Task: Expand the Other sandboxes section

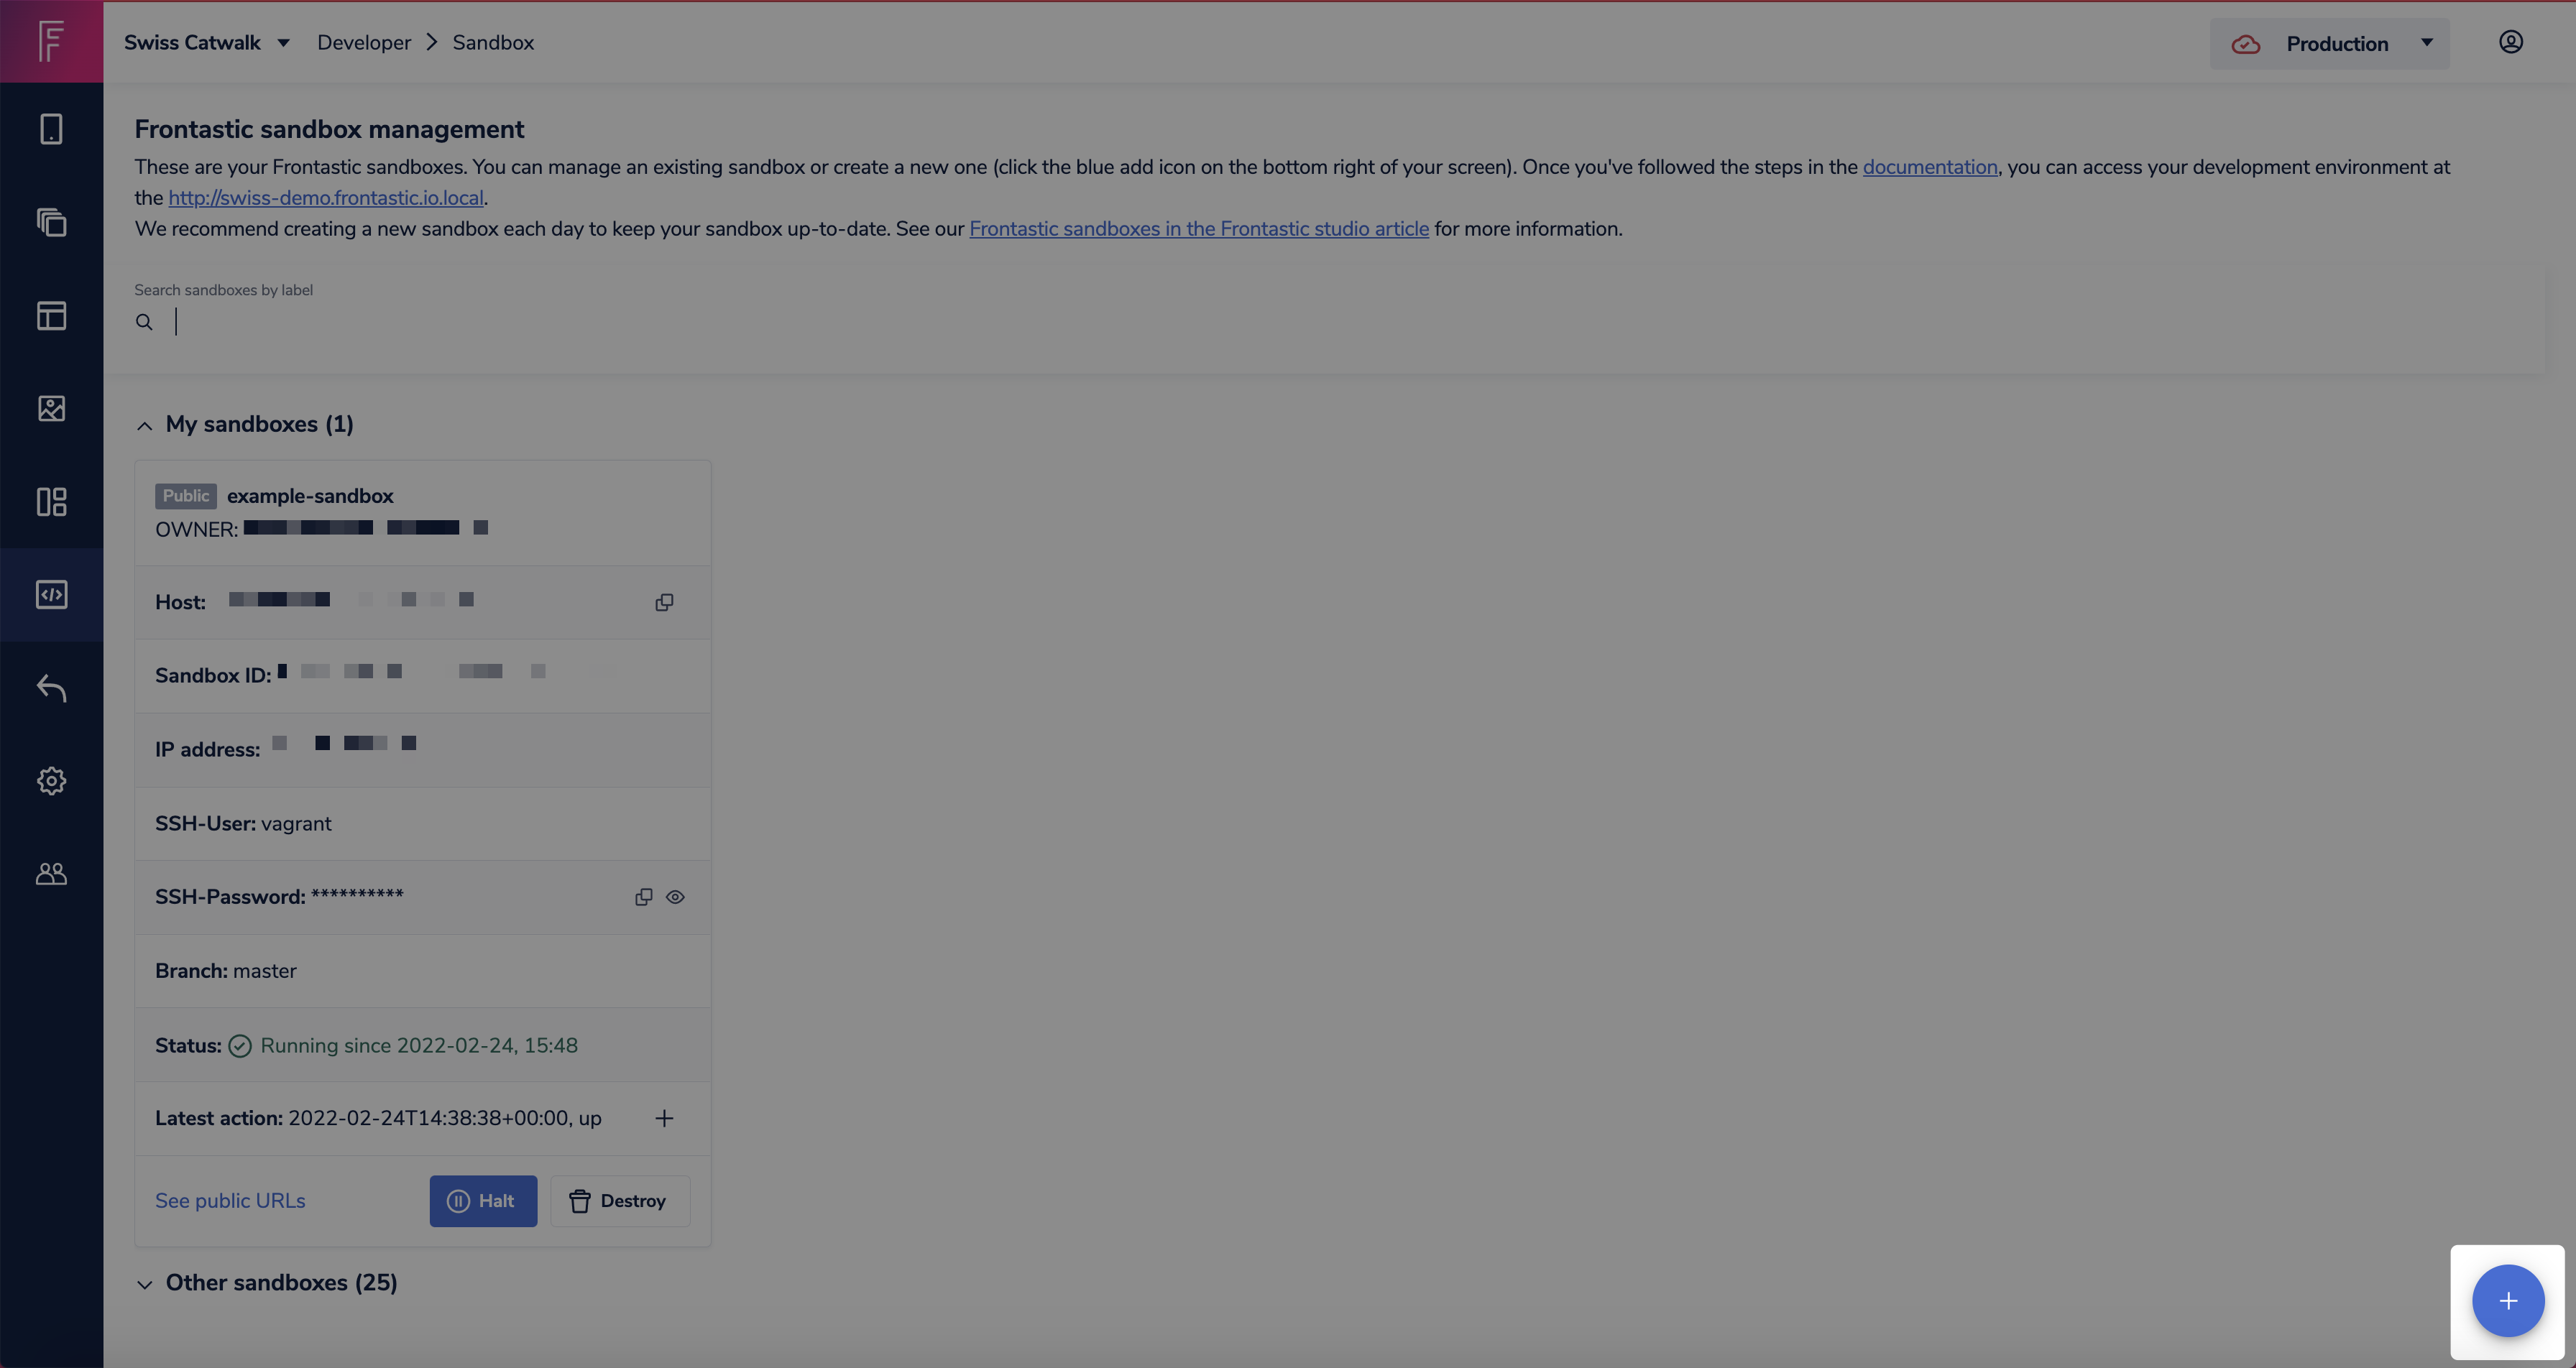Action: coord(145,1284)
